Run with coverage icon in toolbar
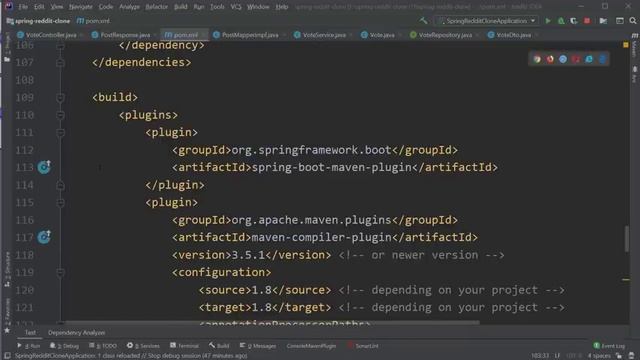 click(574, 20)
